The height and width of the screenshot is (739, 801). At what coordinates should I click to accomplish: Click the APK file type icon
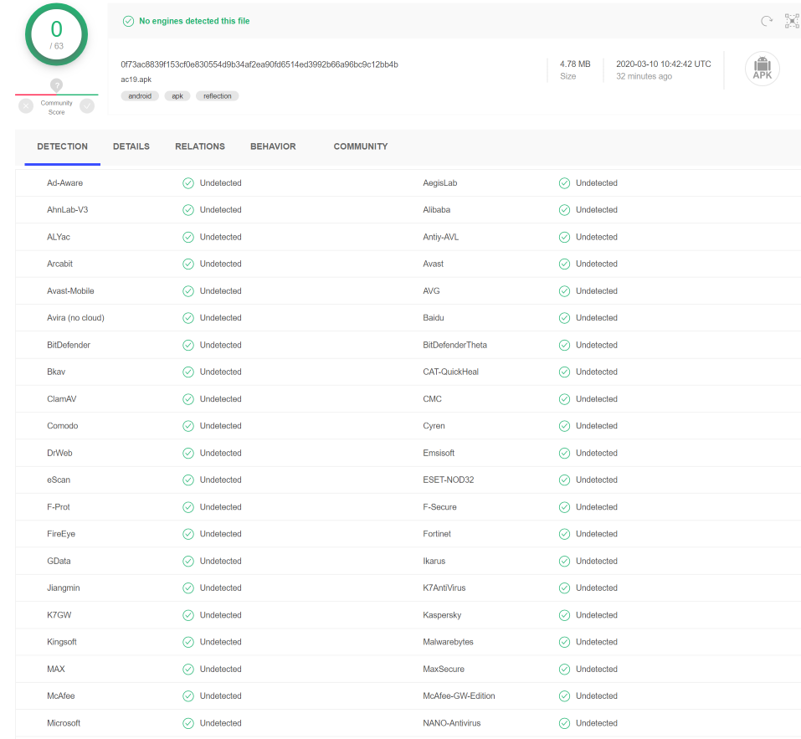coord(762,68)
